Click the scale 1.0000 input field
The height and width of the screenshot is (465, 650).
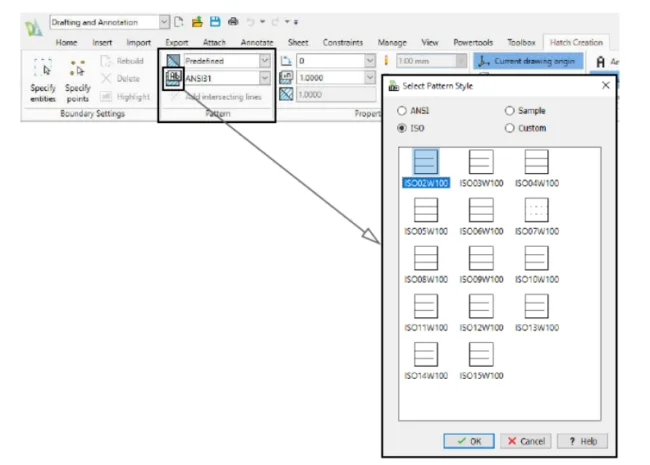coord(332,78)
